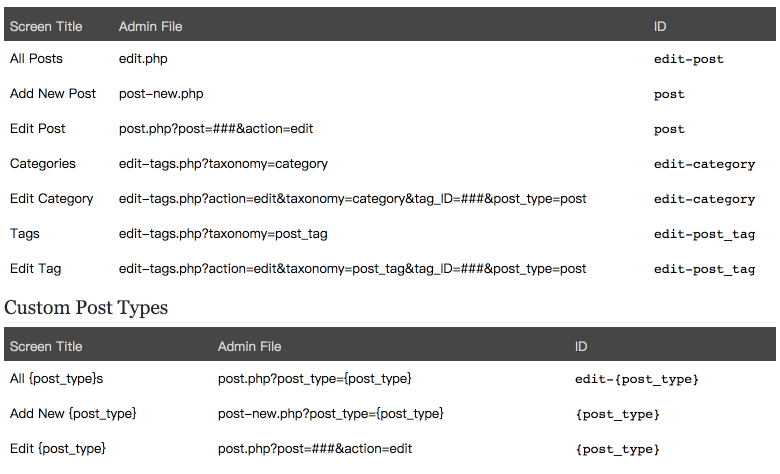
Task: Click the "Custom Post Types" section heading
Action: (86, 307)
